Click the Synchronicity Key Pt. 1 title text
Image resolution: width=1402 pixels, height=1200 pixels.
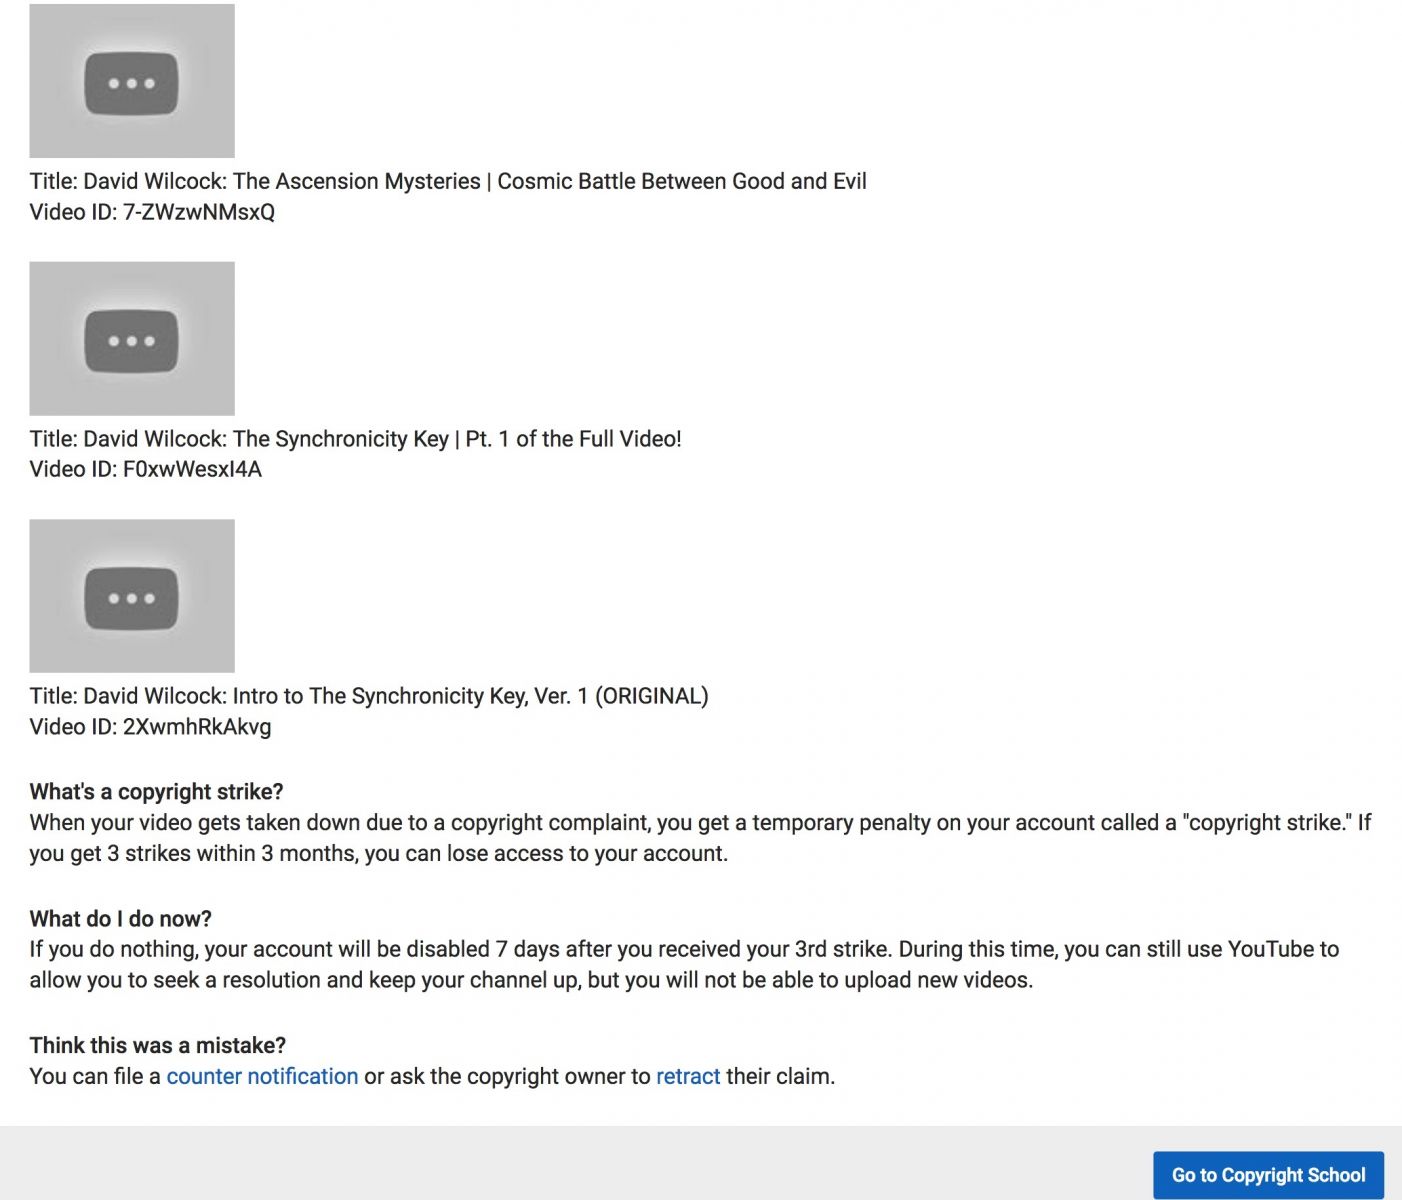click(x=356, y=438)
